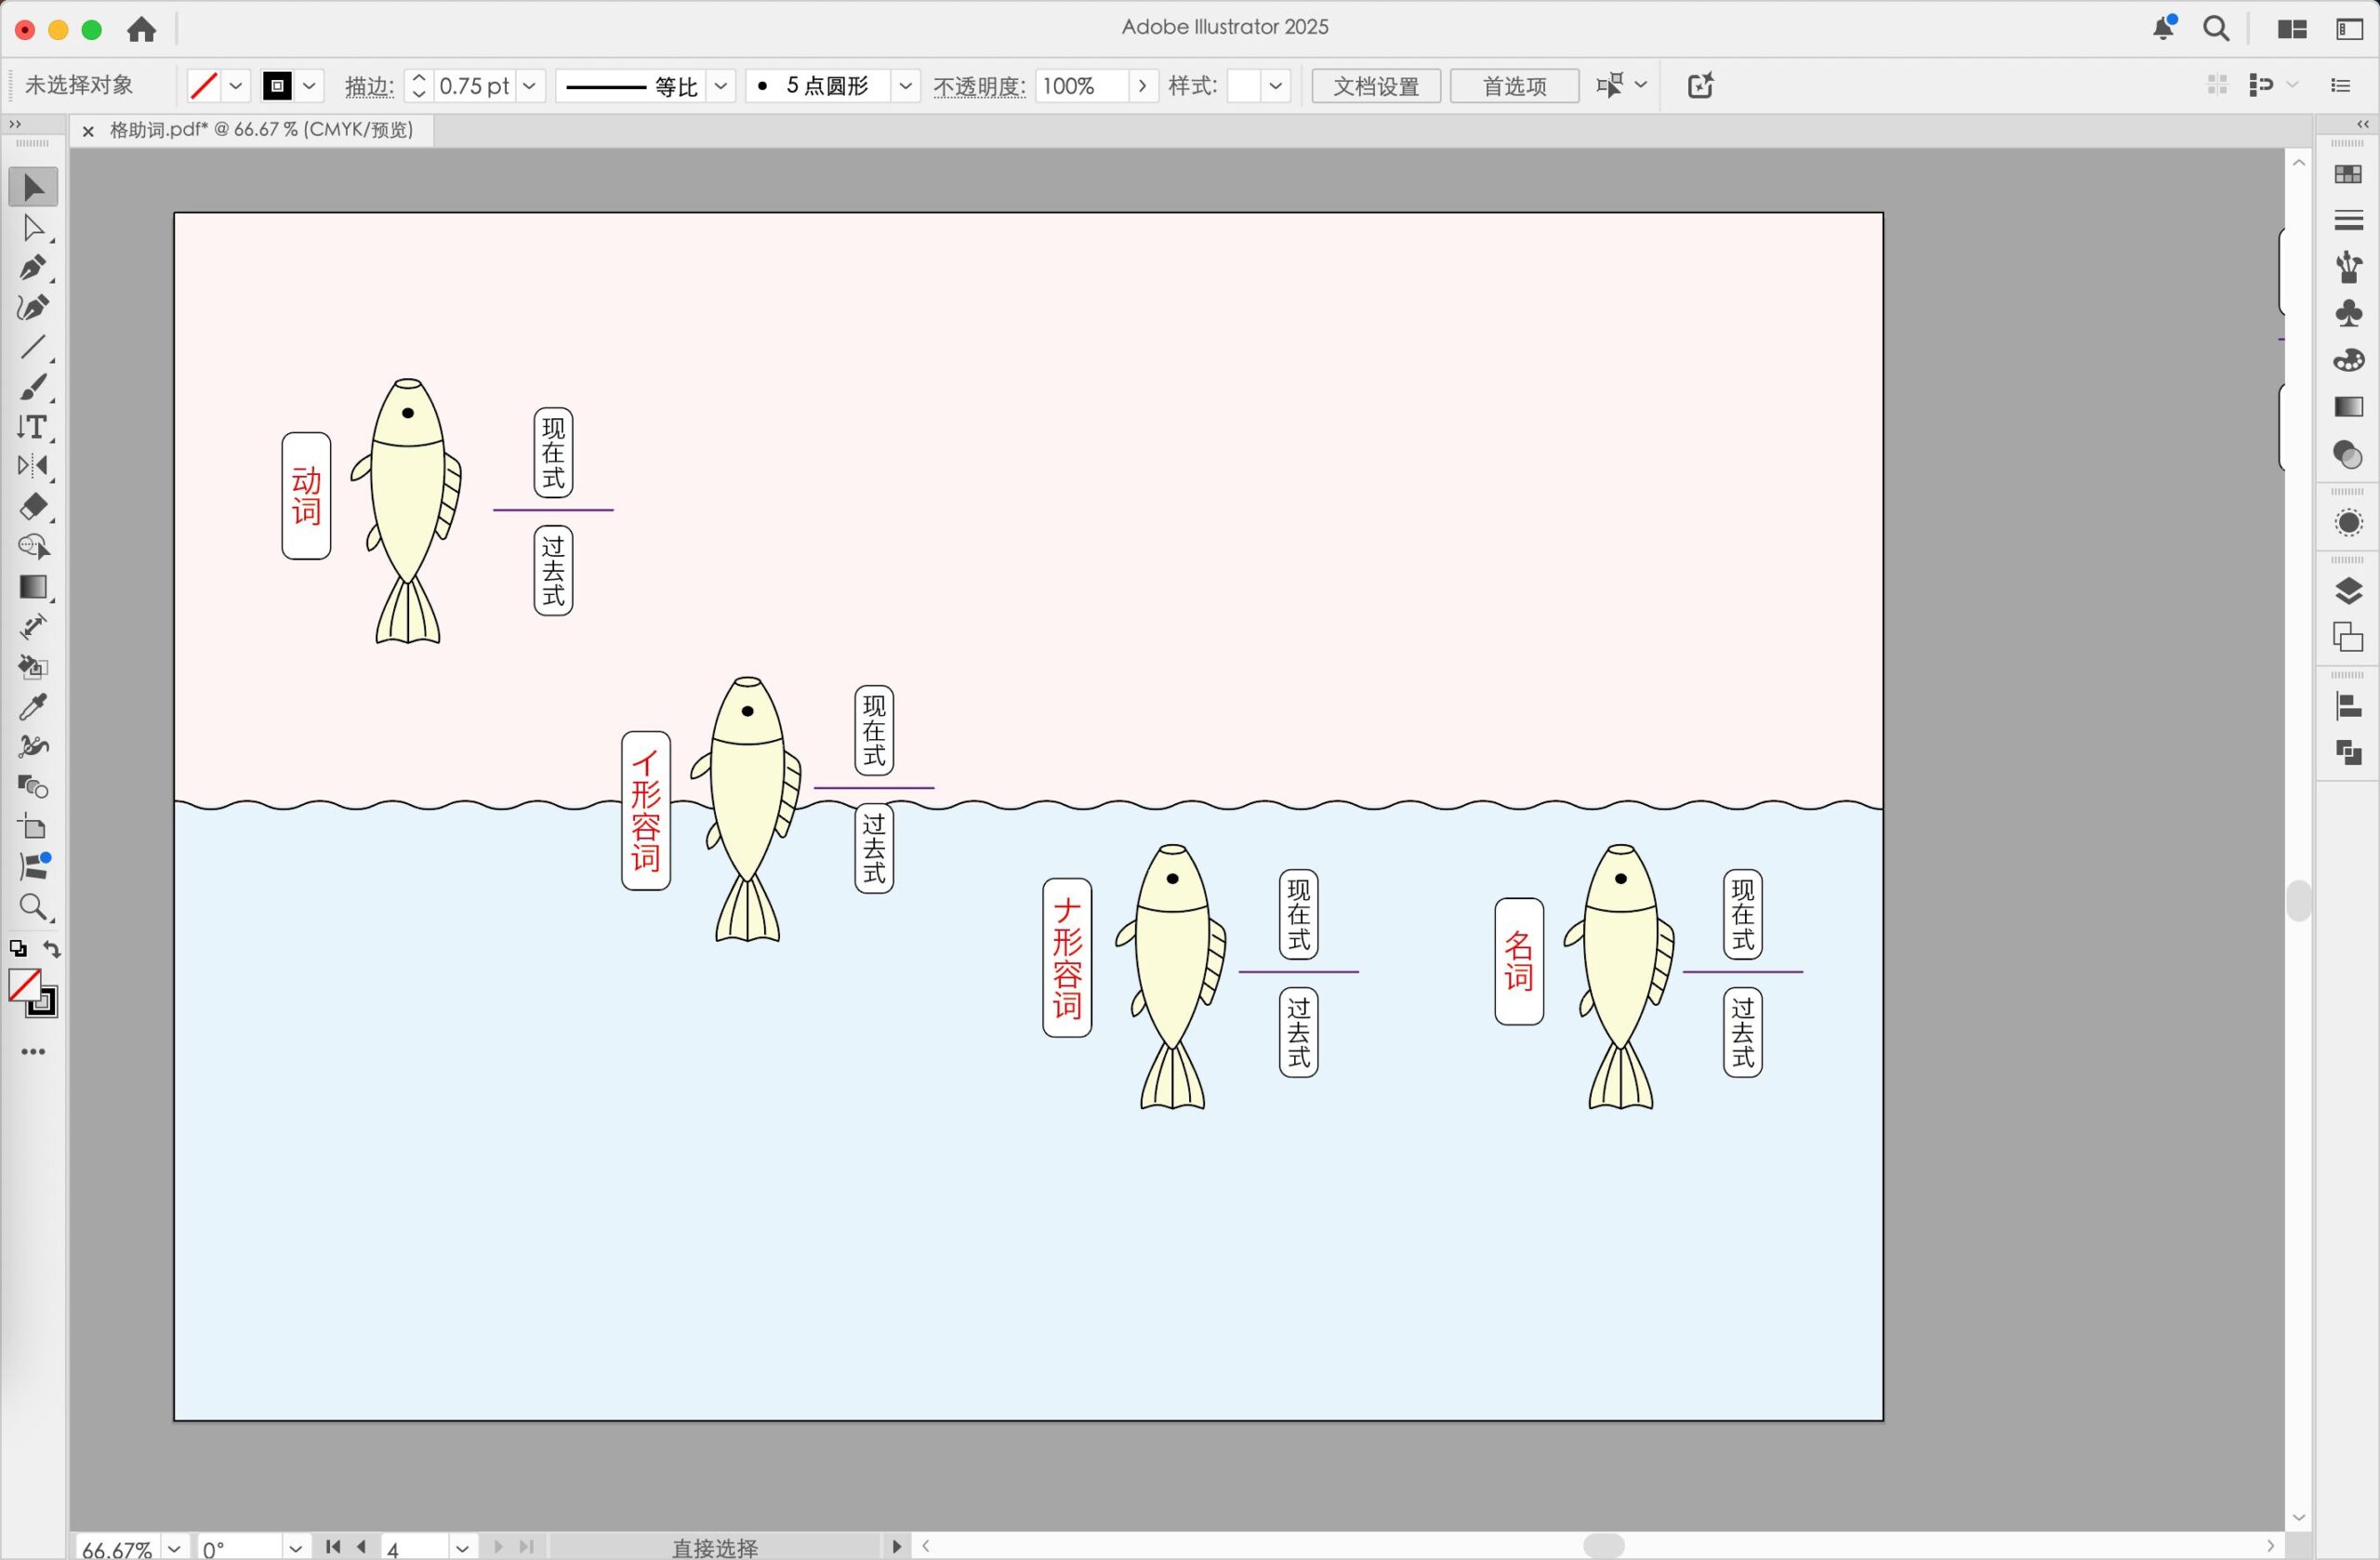Click the 文档设置 button

click(x=1376, y=86)
